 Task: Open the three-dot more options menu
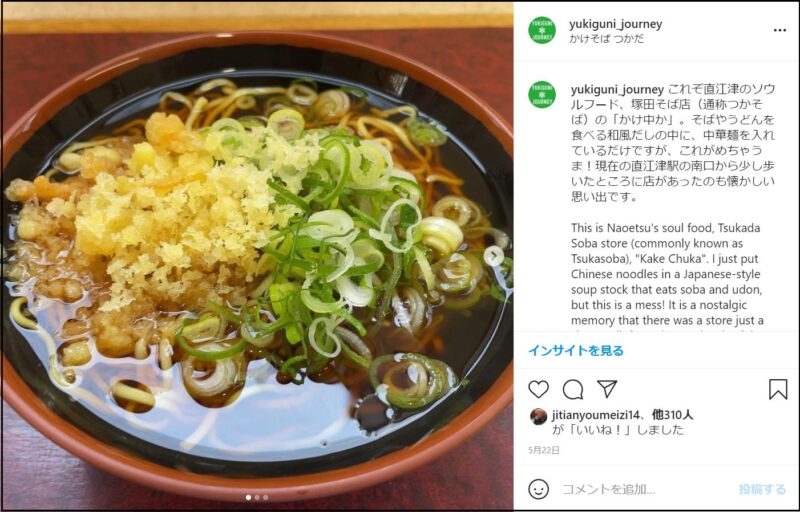(780, 30)
